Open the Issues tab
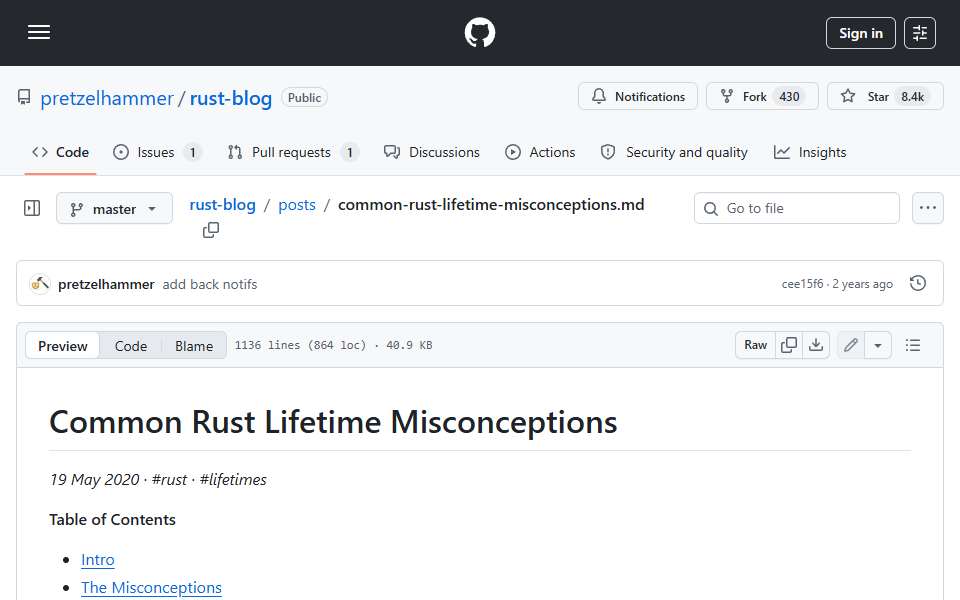Viewport: 960px width, 600px height. tap(157, 152)
